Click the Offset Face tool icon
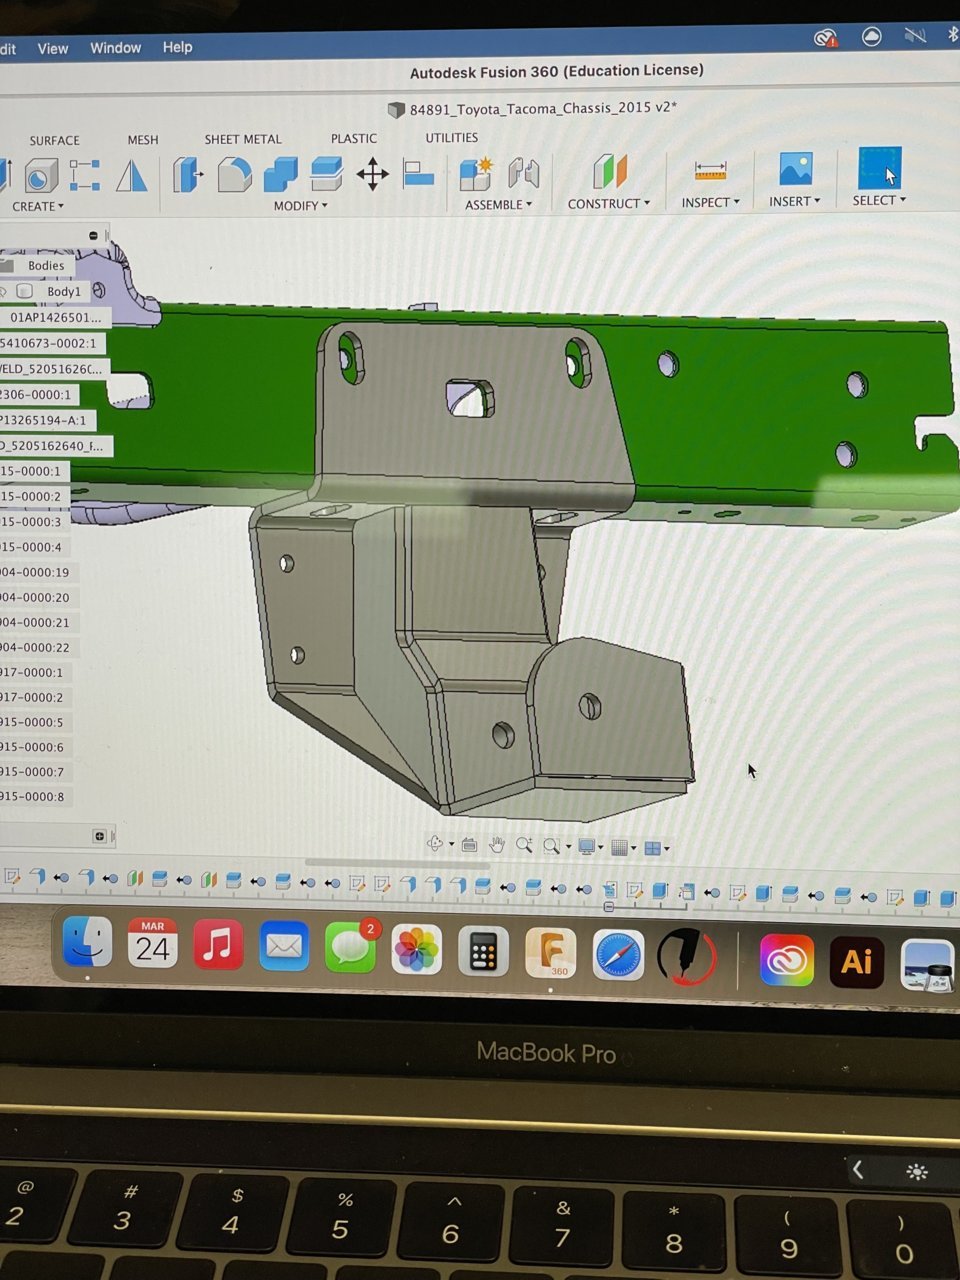Screen dimensions: 960x1280 [x=326, y=174]
